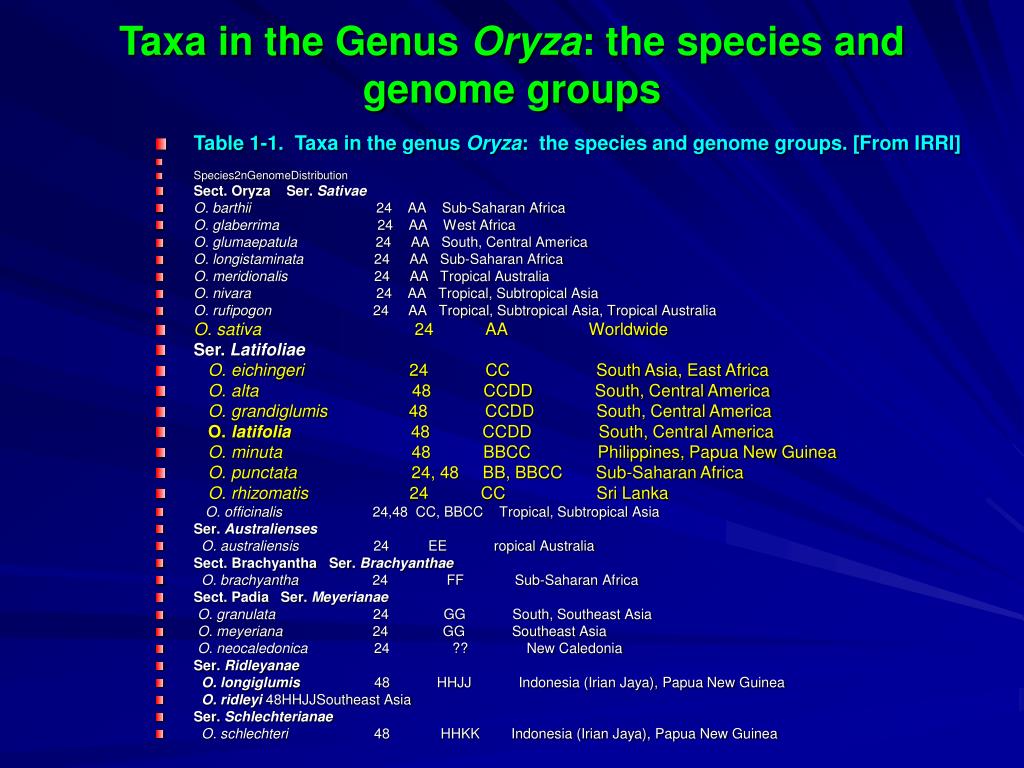Select 'Sect. Brachyantha Ser. Brachyanthae' heading
The image size is (1024, 768).
pos(323,564)
